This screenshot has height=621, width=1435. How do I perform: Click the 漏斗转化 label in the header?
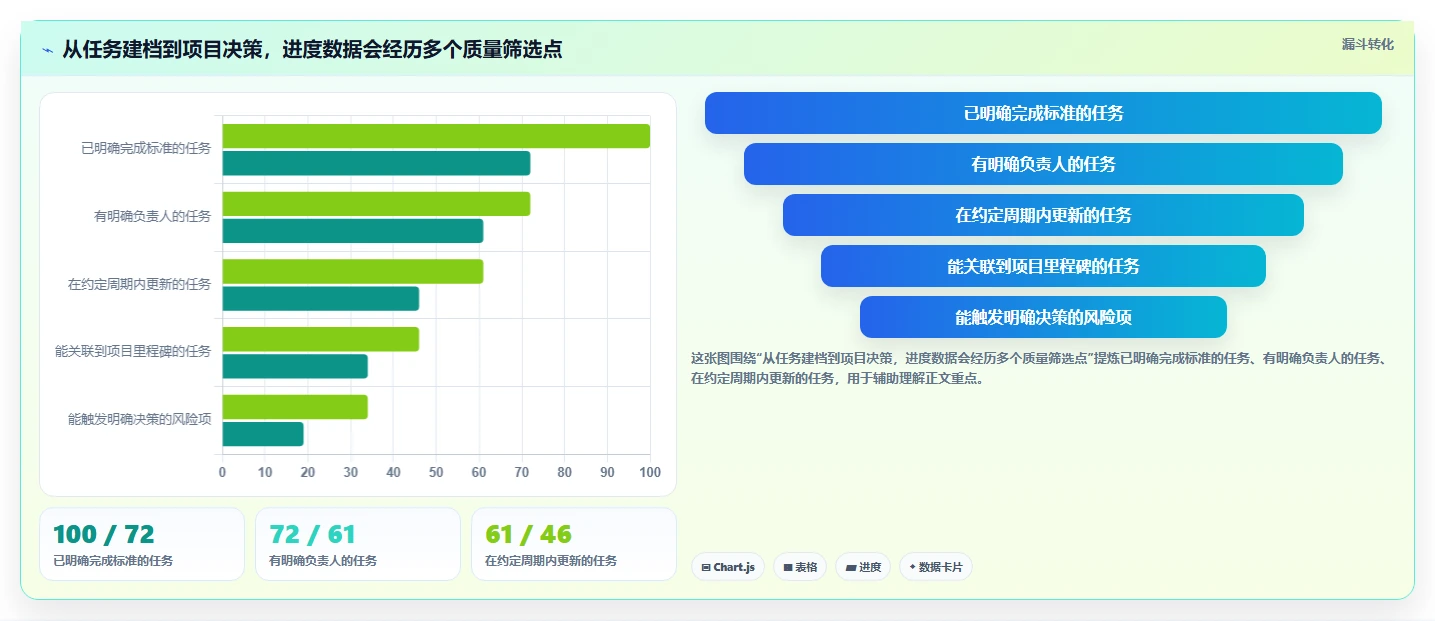pos(1367,44)
